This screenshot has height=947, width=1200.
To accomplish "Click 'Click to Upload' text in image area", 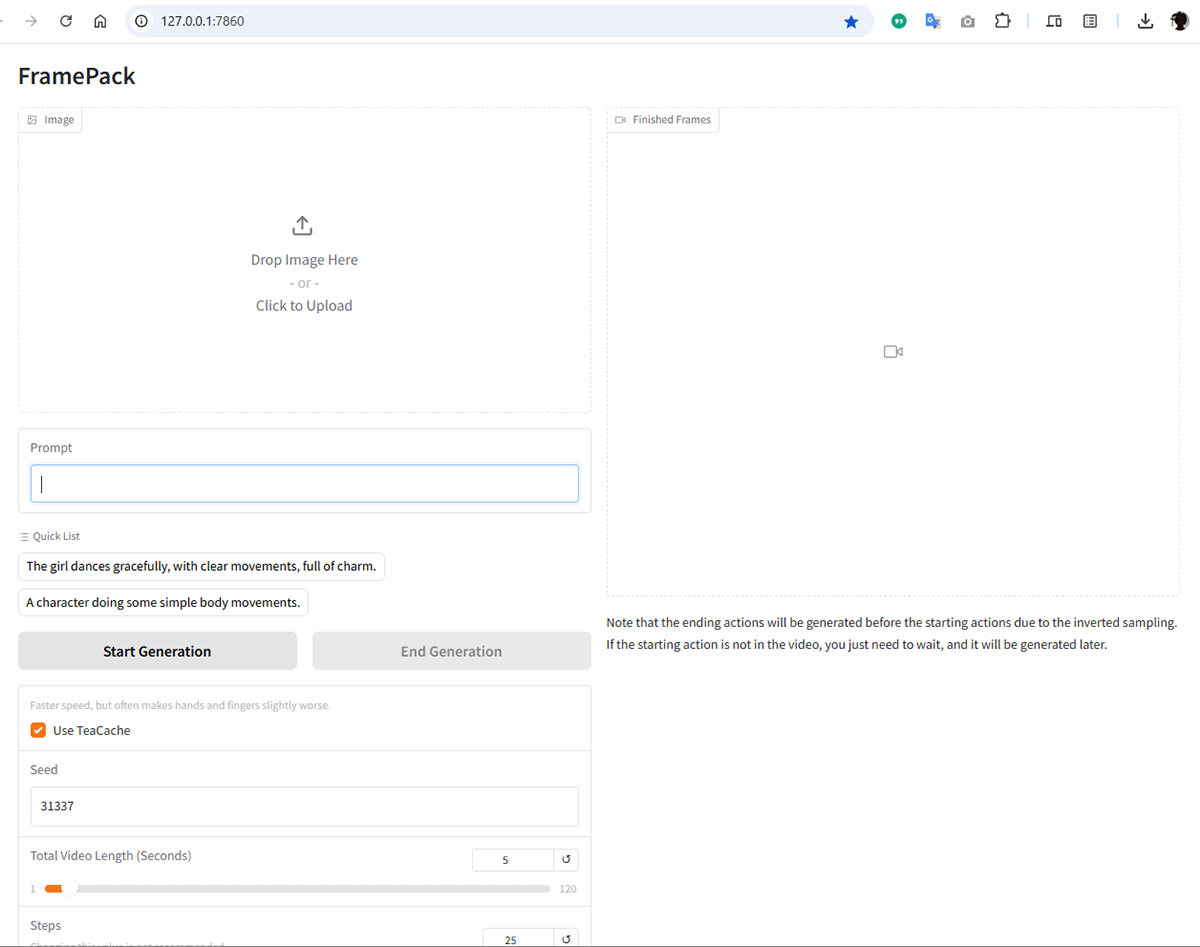I will [304, 306].
